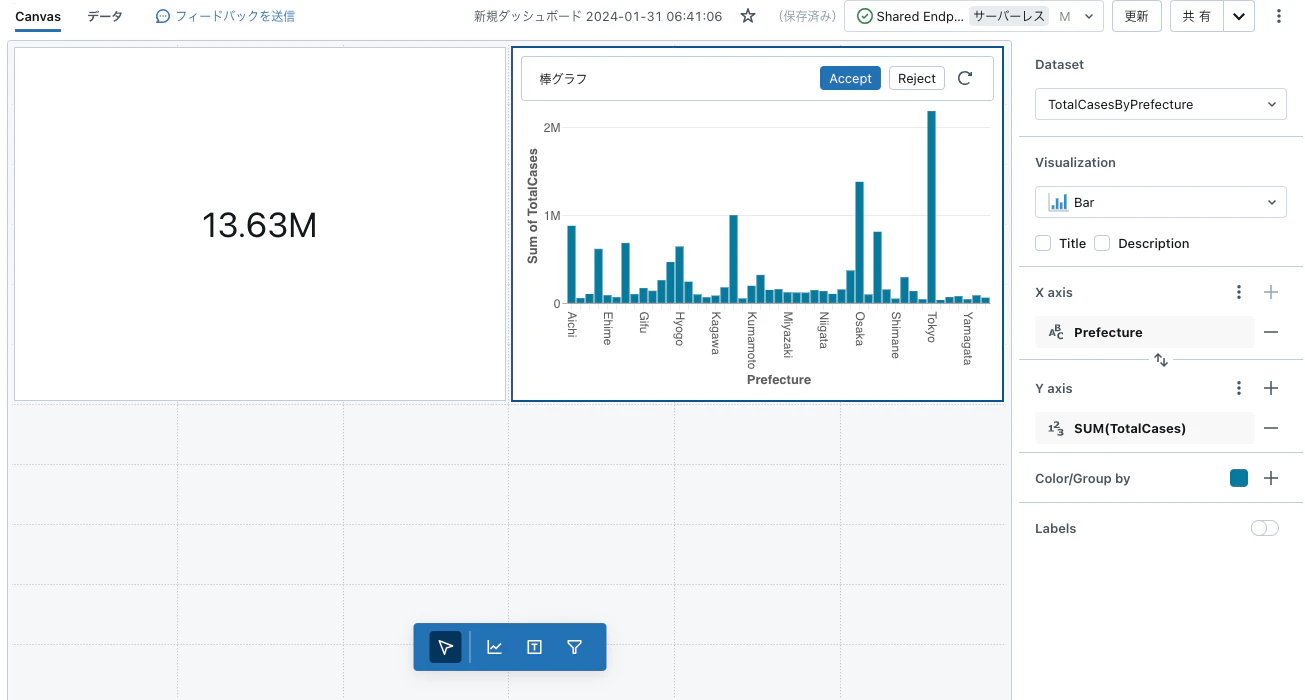Remove Prefecture from X axis
Screen dimensions: 1305x700
pyautogui.click(x=1271, y=332)
